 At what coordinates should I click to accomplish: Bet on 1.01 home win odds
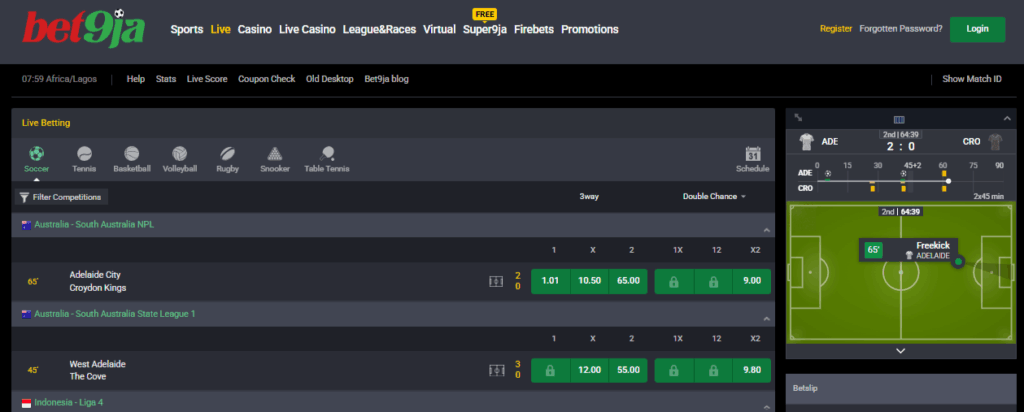(550, 281)
